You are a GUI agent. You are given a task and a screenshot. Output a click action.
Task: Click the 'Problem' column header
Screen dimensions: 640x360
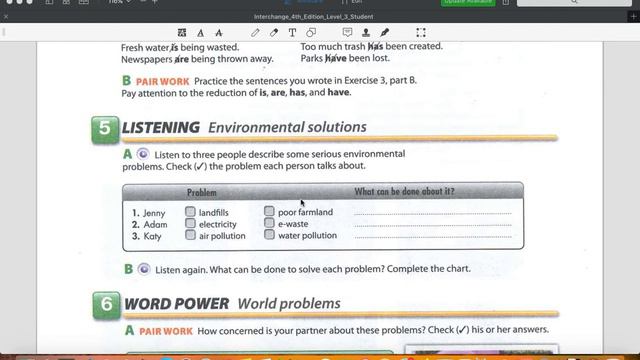click(x=202, y=192)
